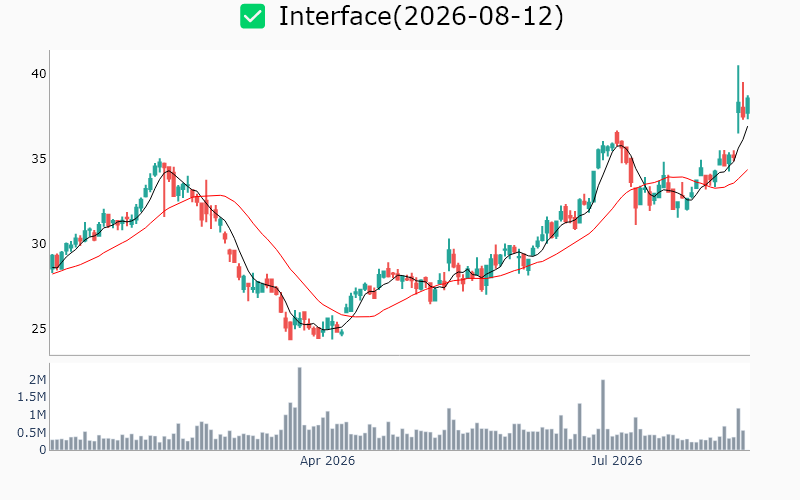Screen dimensions: 800x500
Task: Click the 1.5M volume axis label
Action: pos(32,397)
